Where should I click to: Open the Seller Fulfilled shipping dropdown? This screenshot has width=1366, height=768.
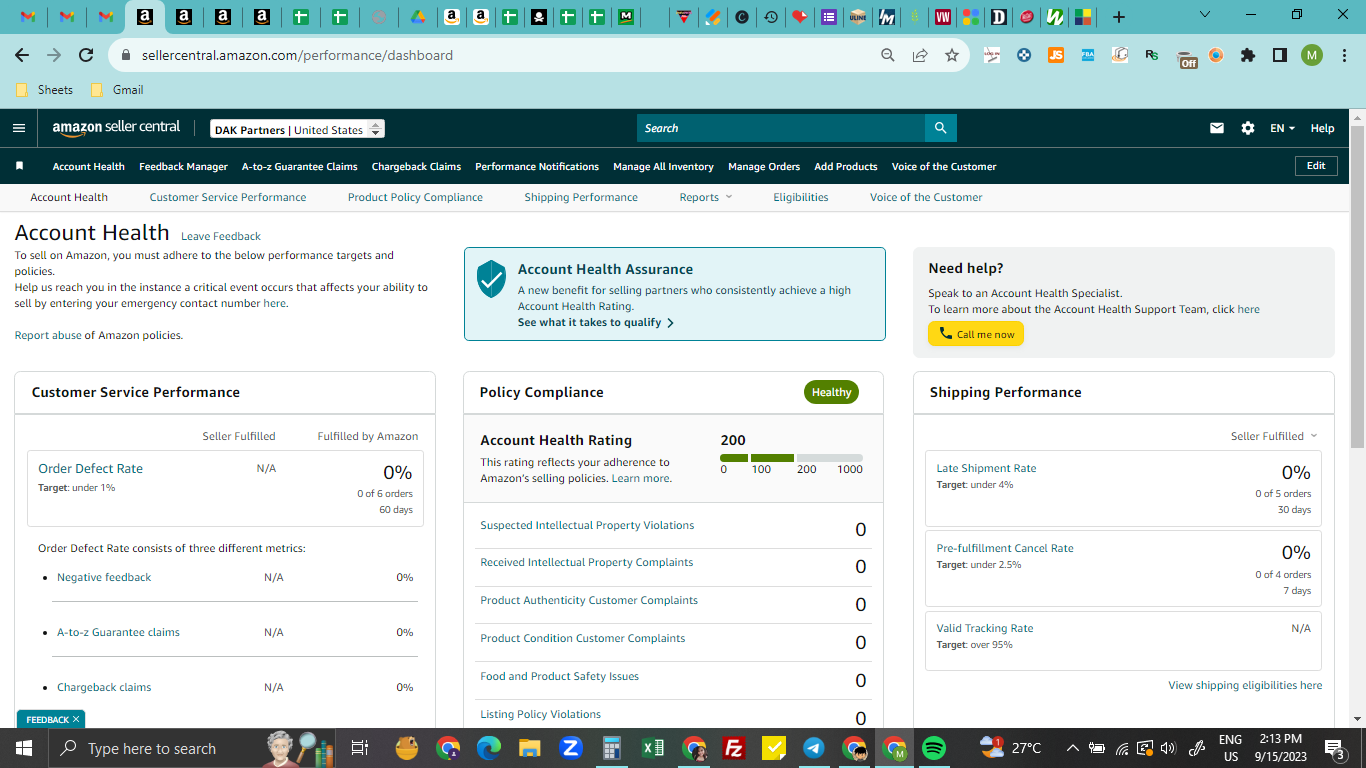tap(1274, 436)
